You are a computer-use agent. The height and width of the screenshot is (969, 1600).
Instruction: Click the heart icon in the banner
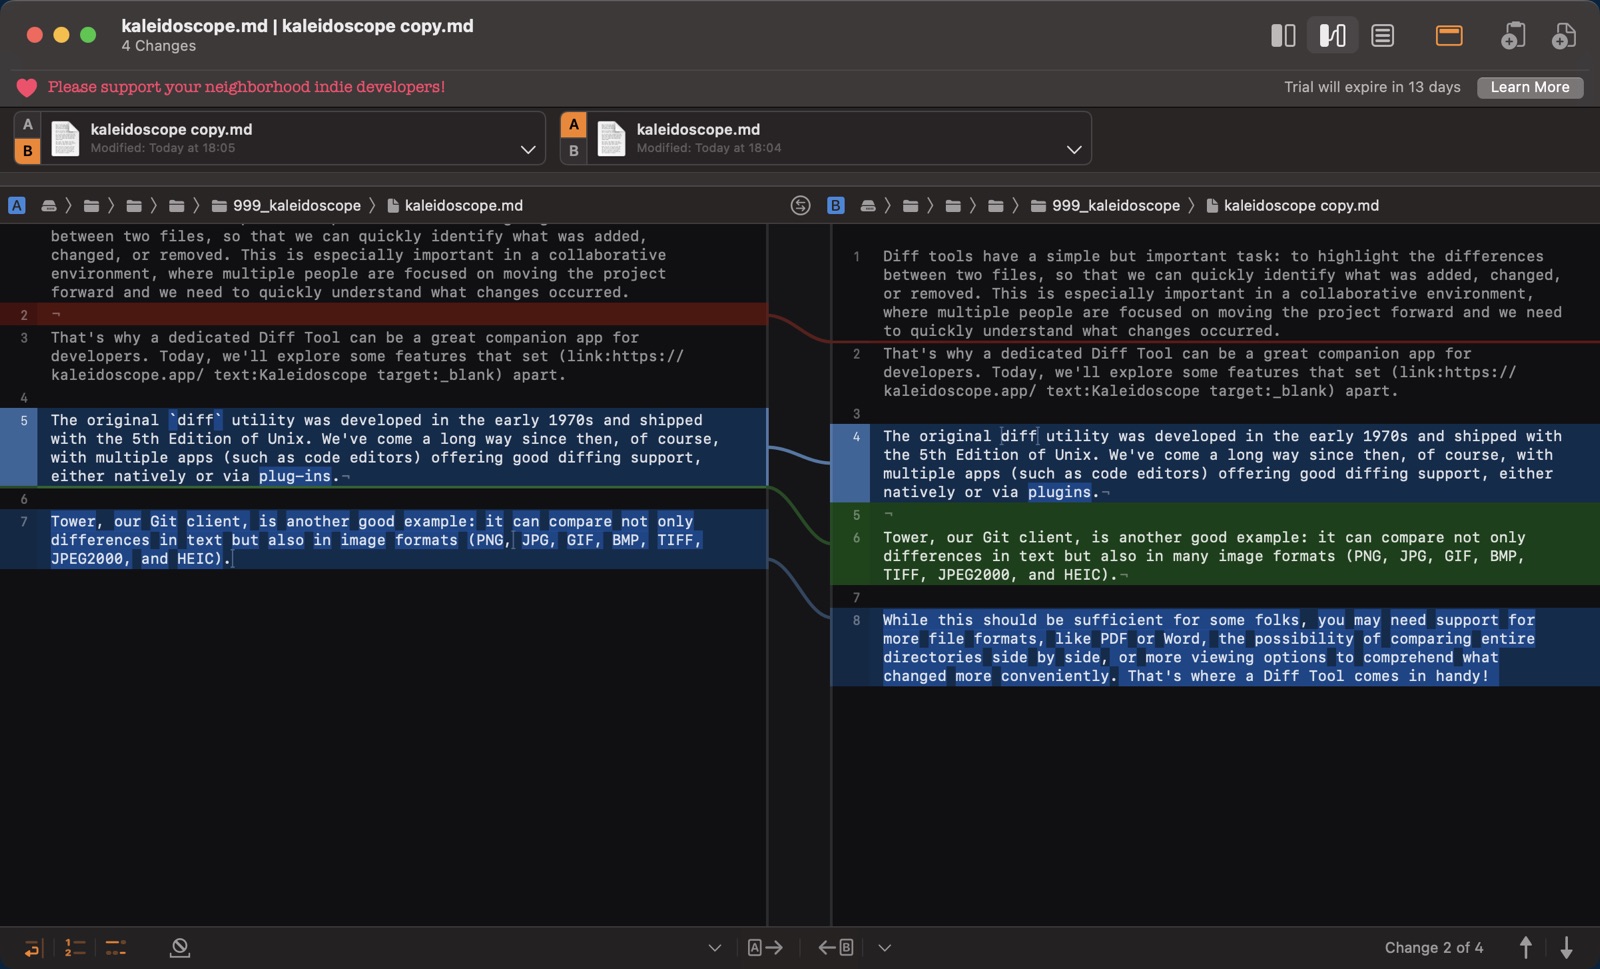[x=27, y=87]
